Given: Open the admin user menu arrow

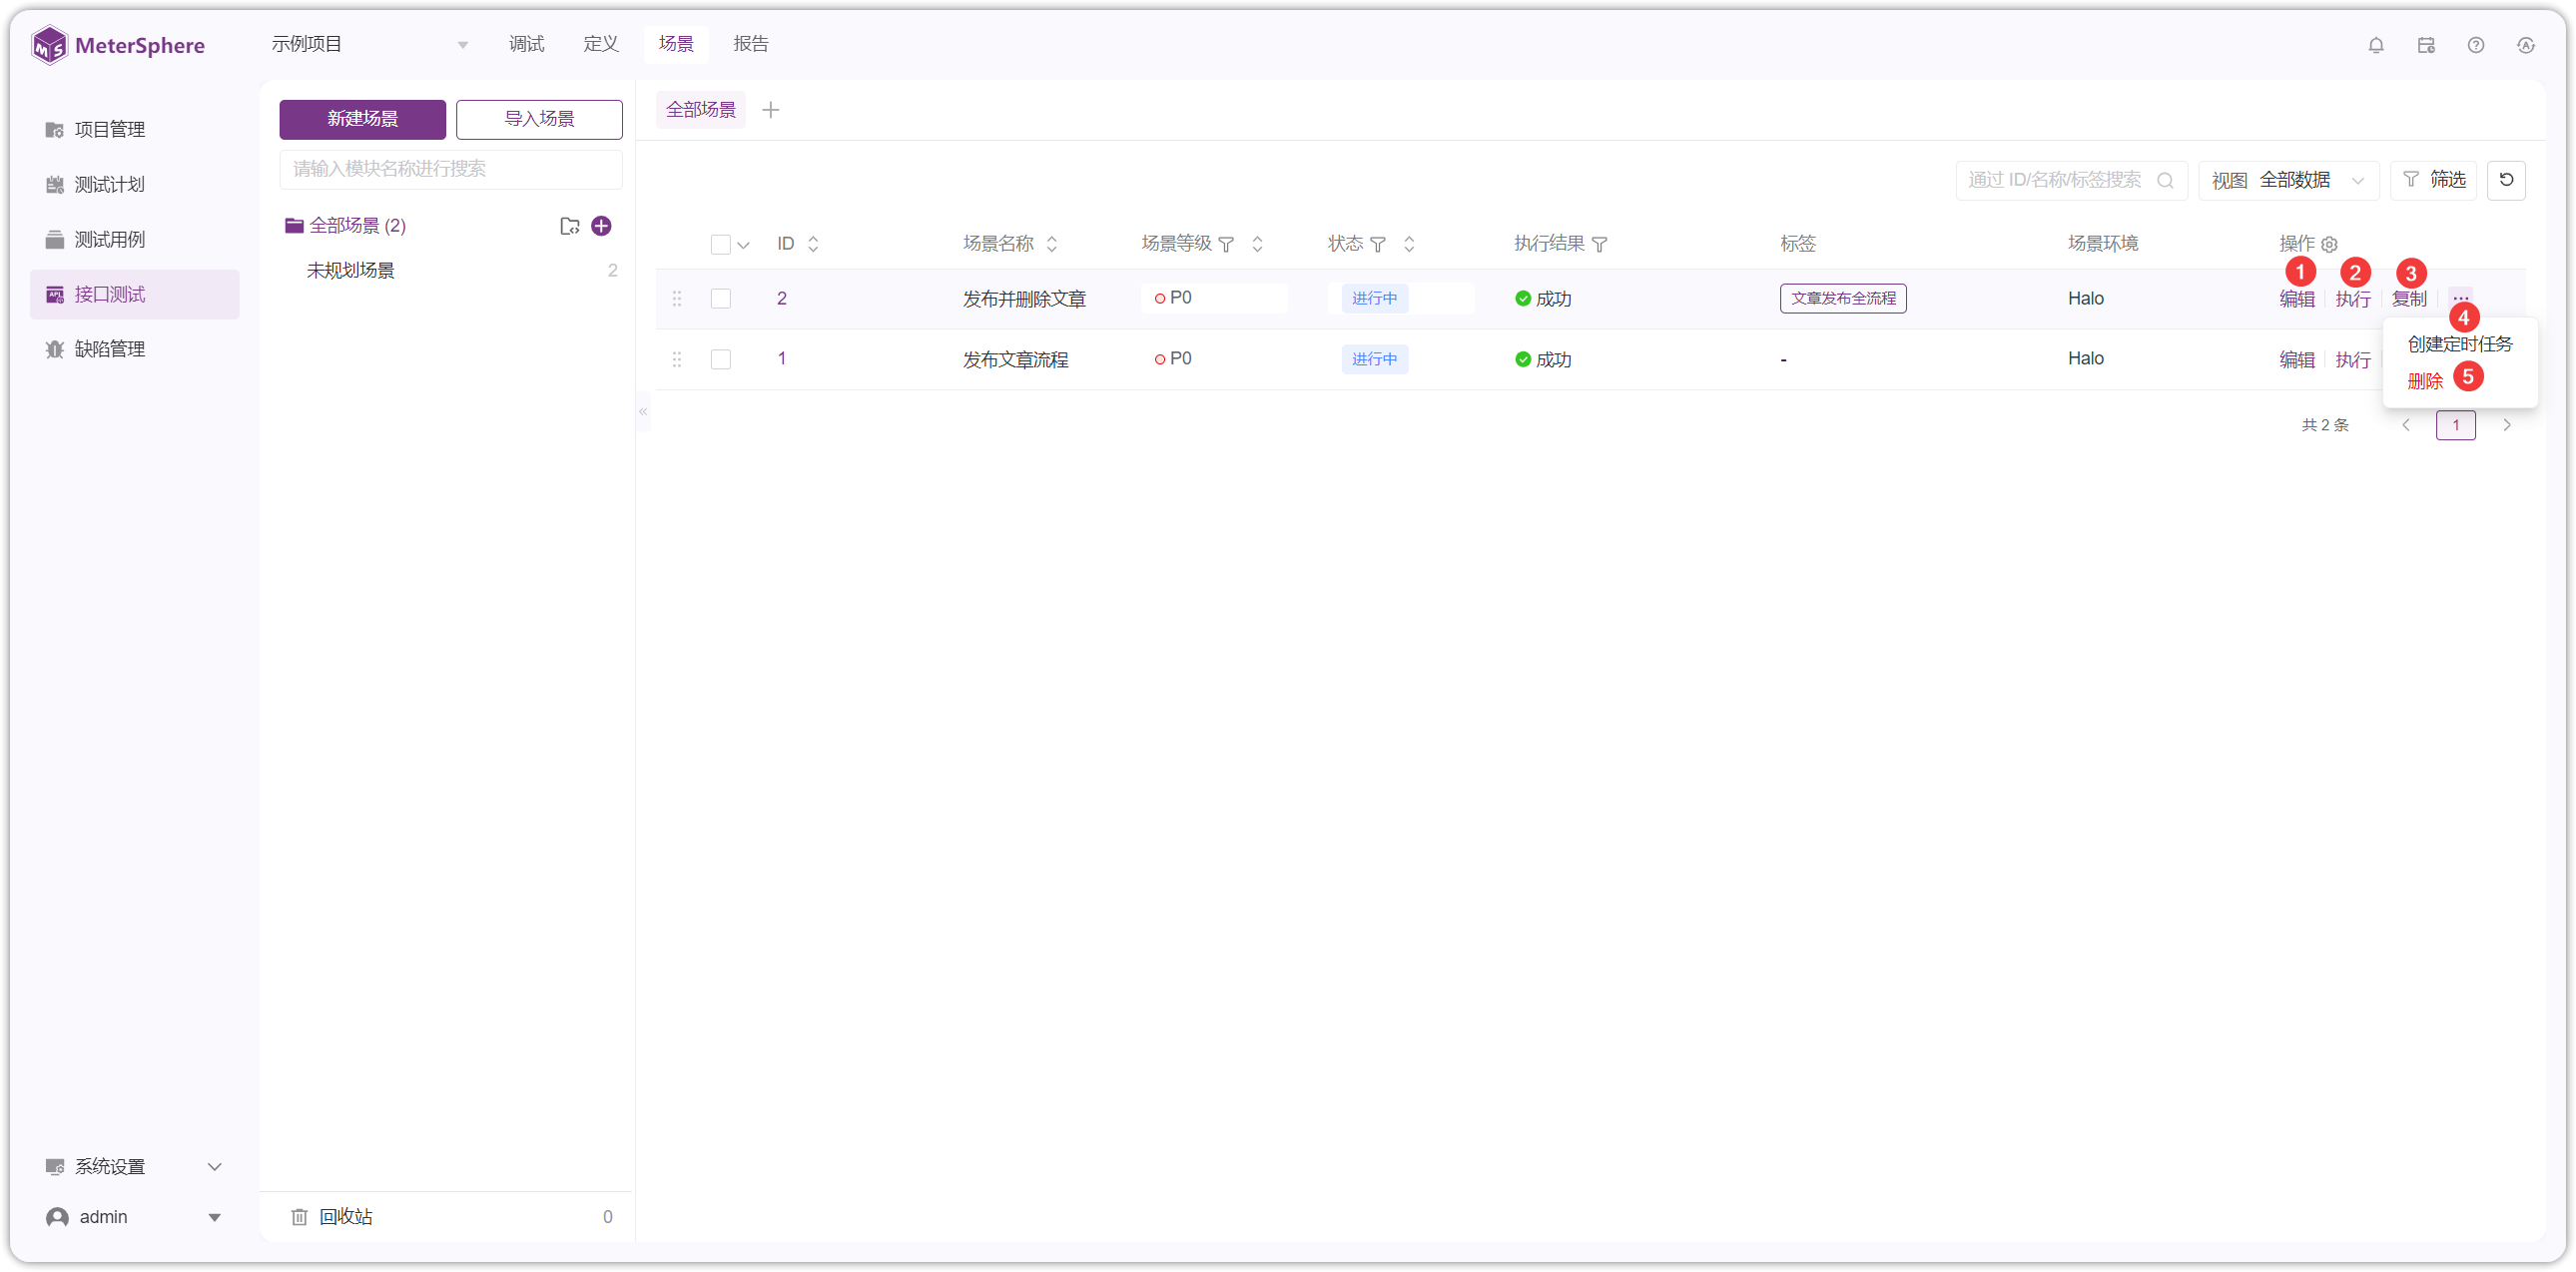Looking at the screenshot, I should tap(214, 1217).
